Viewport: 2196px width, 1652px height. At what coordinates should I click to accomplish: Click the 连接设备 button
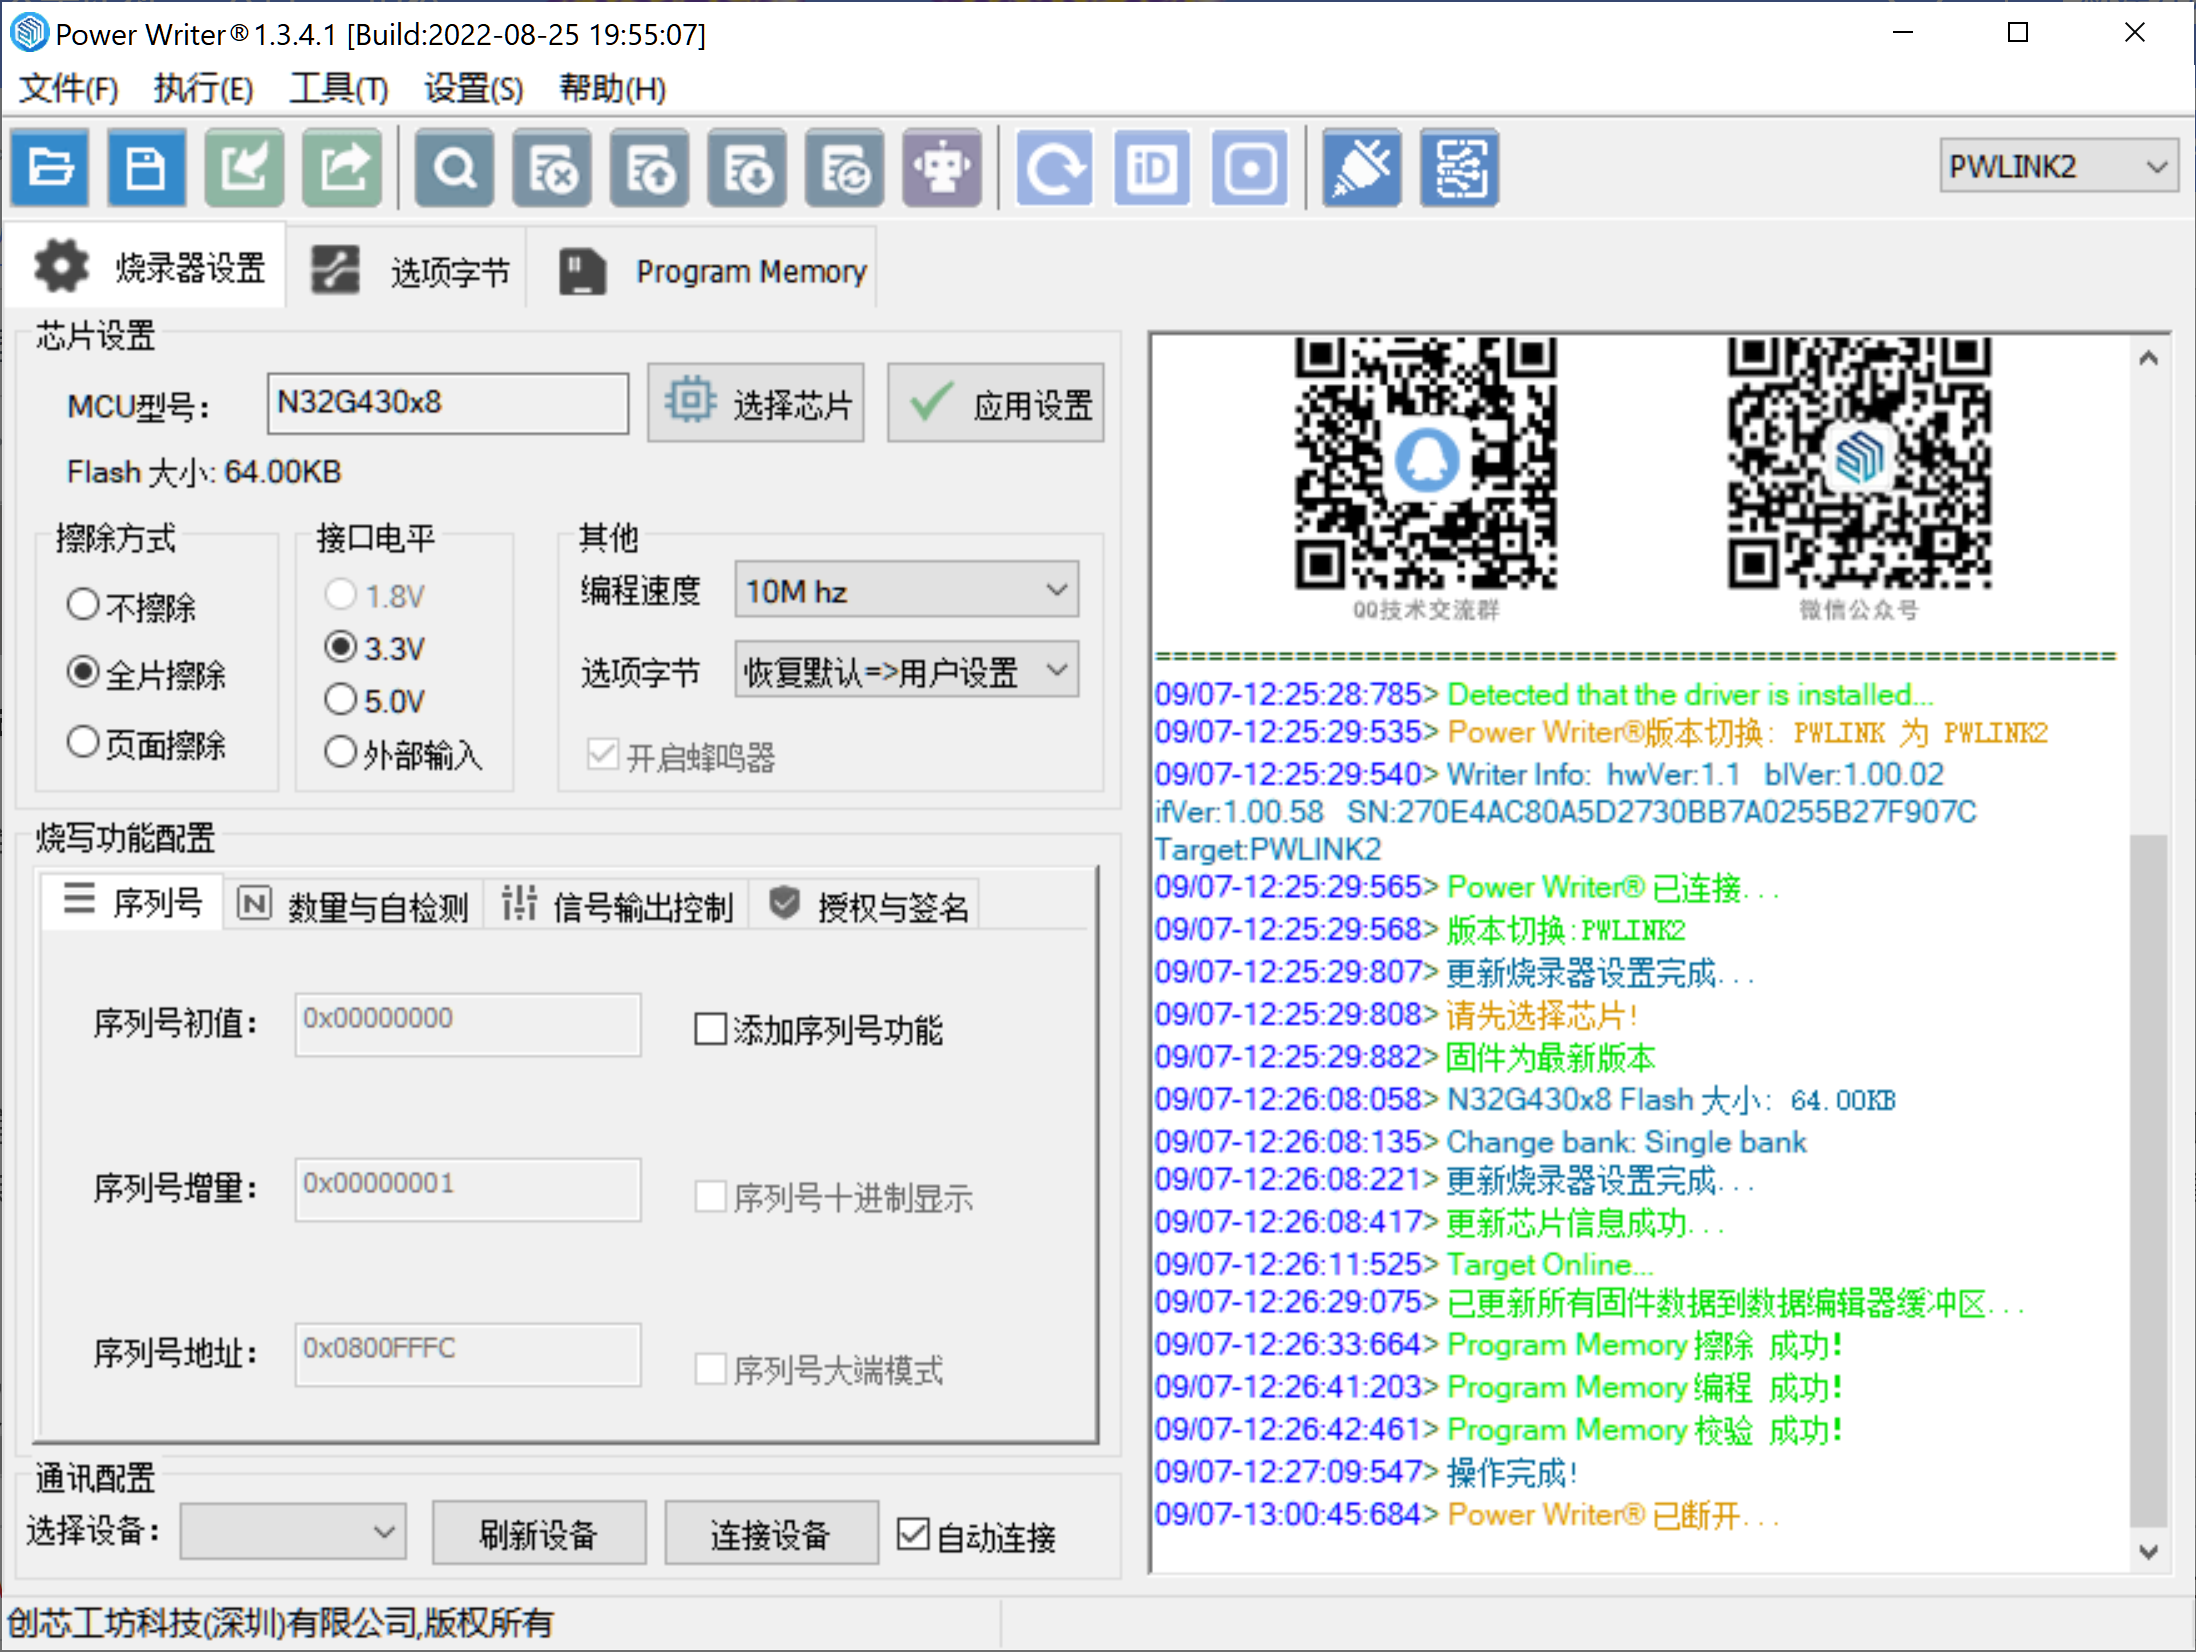(771, 1533)
